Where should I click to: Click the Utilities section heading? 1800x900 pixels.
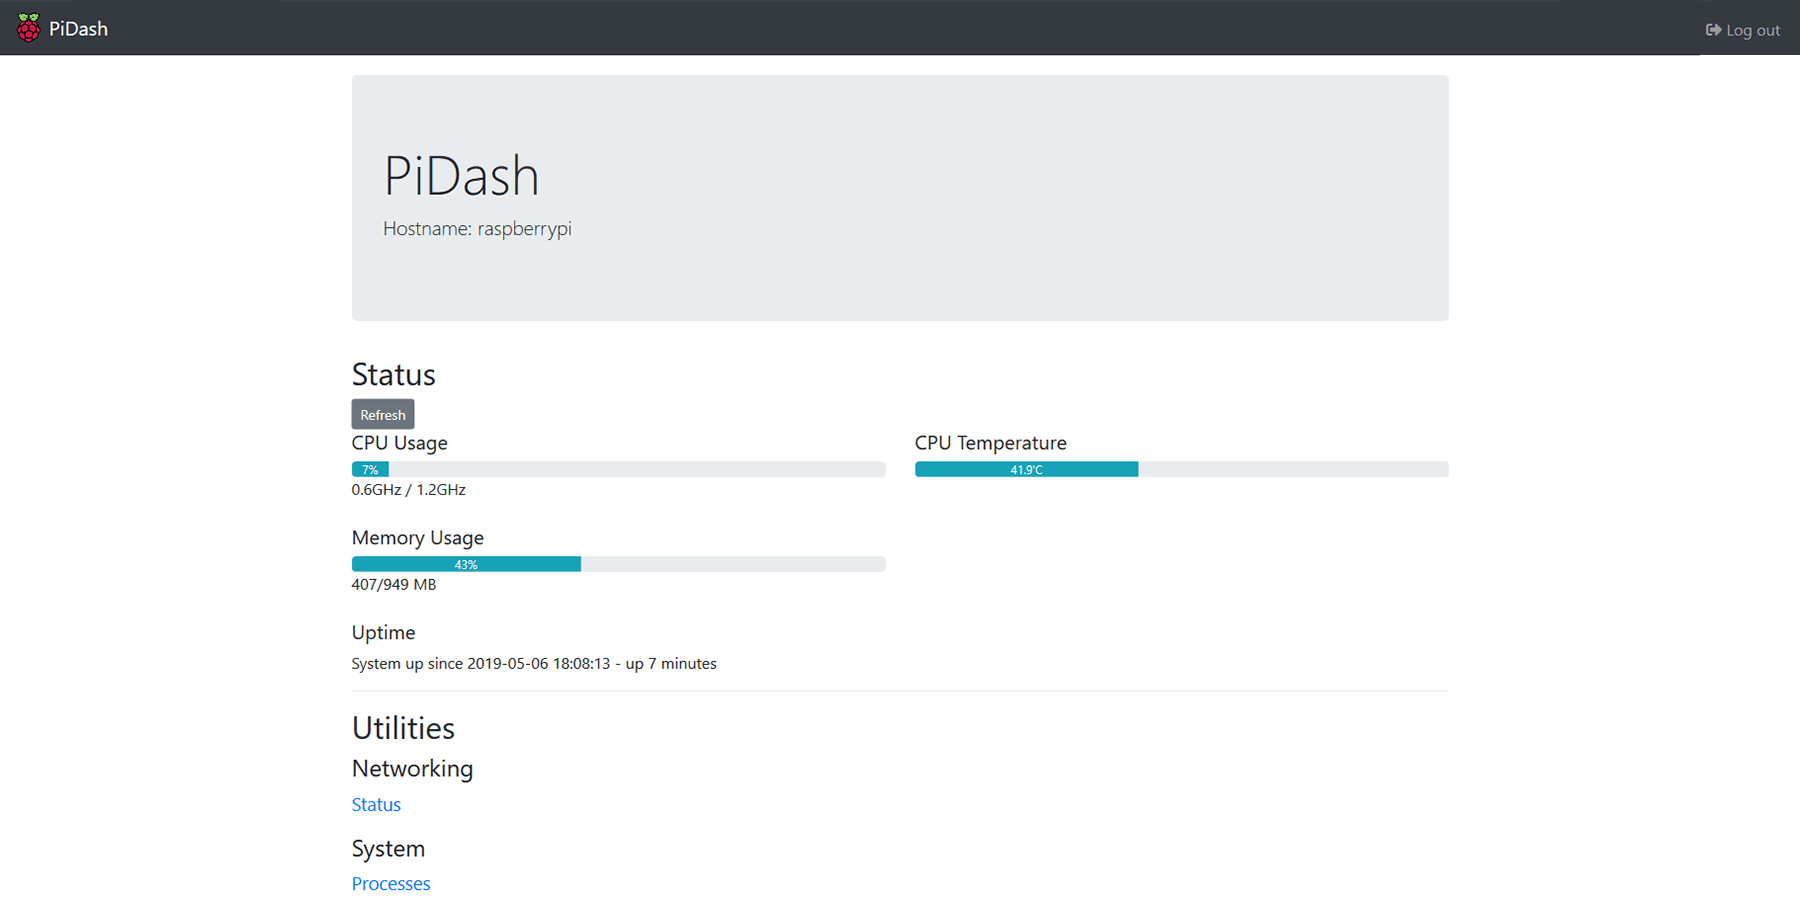(x=403, y=727)
